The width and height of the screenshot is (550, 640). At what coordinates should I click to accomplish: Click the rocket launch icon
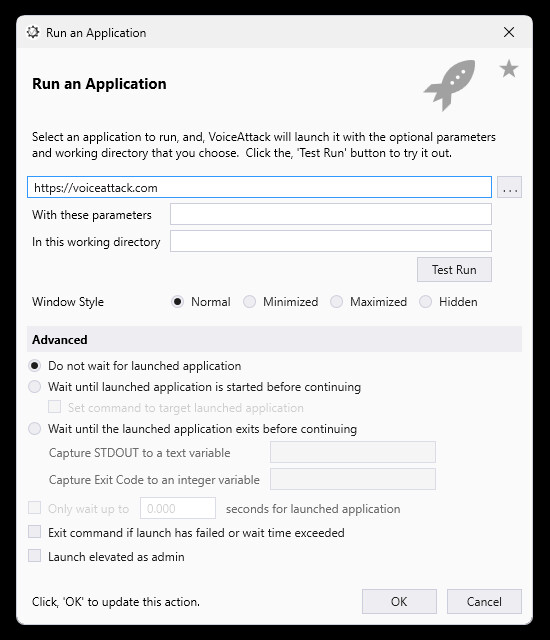pos(450,85)
